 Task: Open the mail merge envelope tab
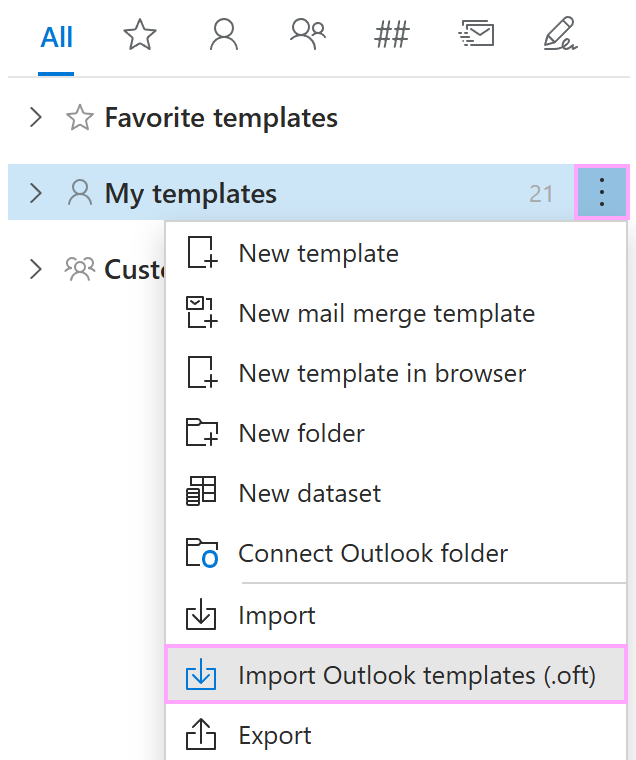[476, 34]
